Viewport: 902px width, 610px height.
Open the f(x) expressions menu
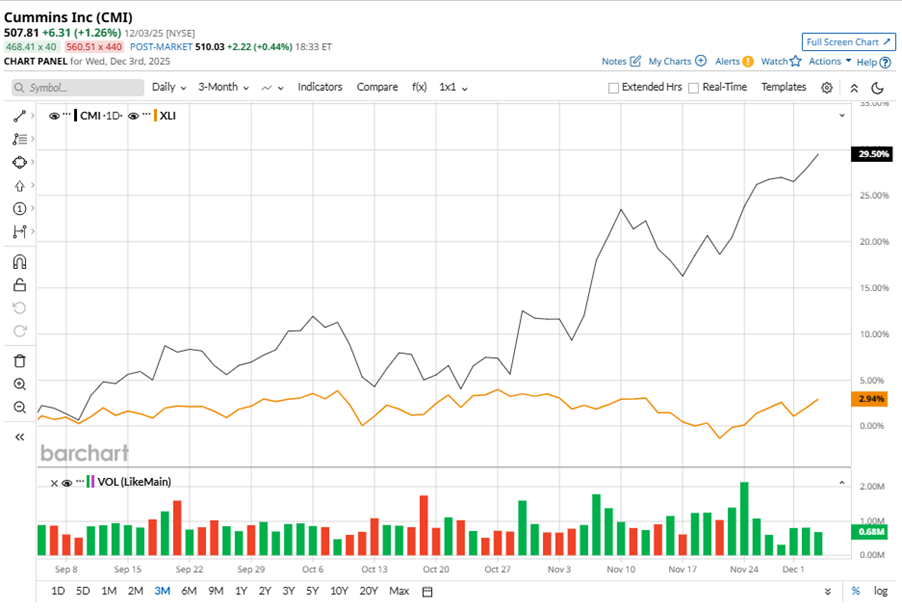[419, 87]
